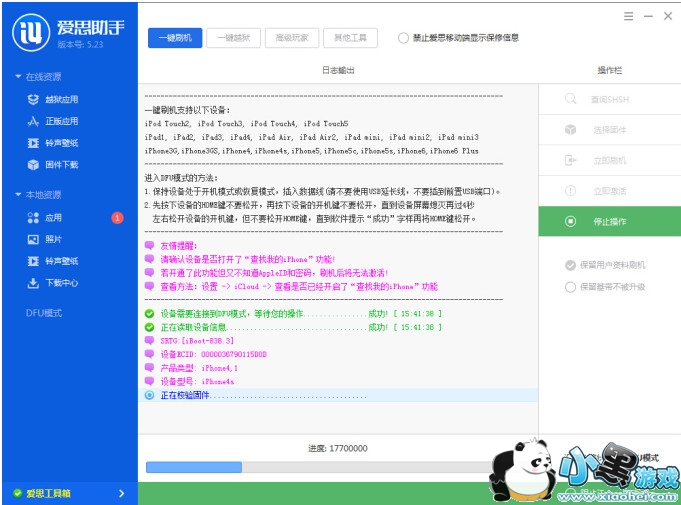Open the 爱思工具箱 label at the sidebar bottom
Viewport: 681px width, 505px height.
click(48, 493)
